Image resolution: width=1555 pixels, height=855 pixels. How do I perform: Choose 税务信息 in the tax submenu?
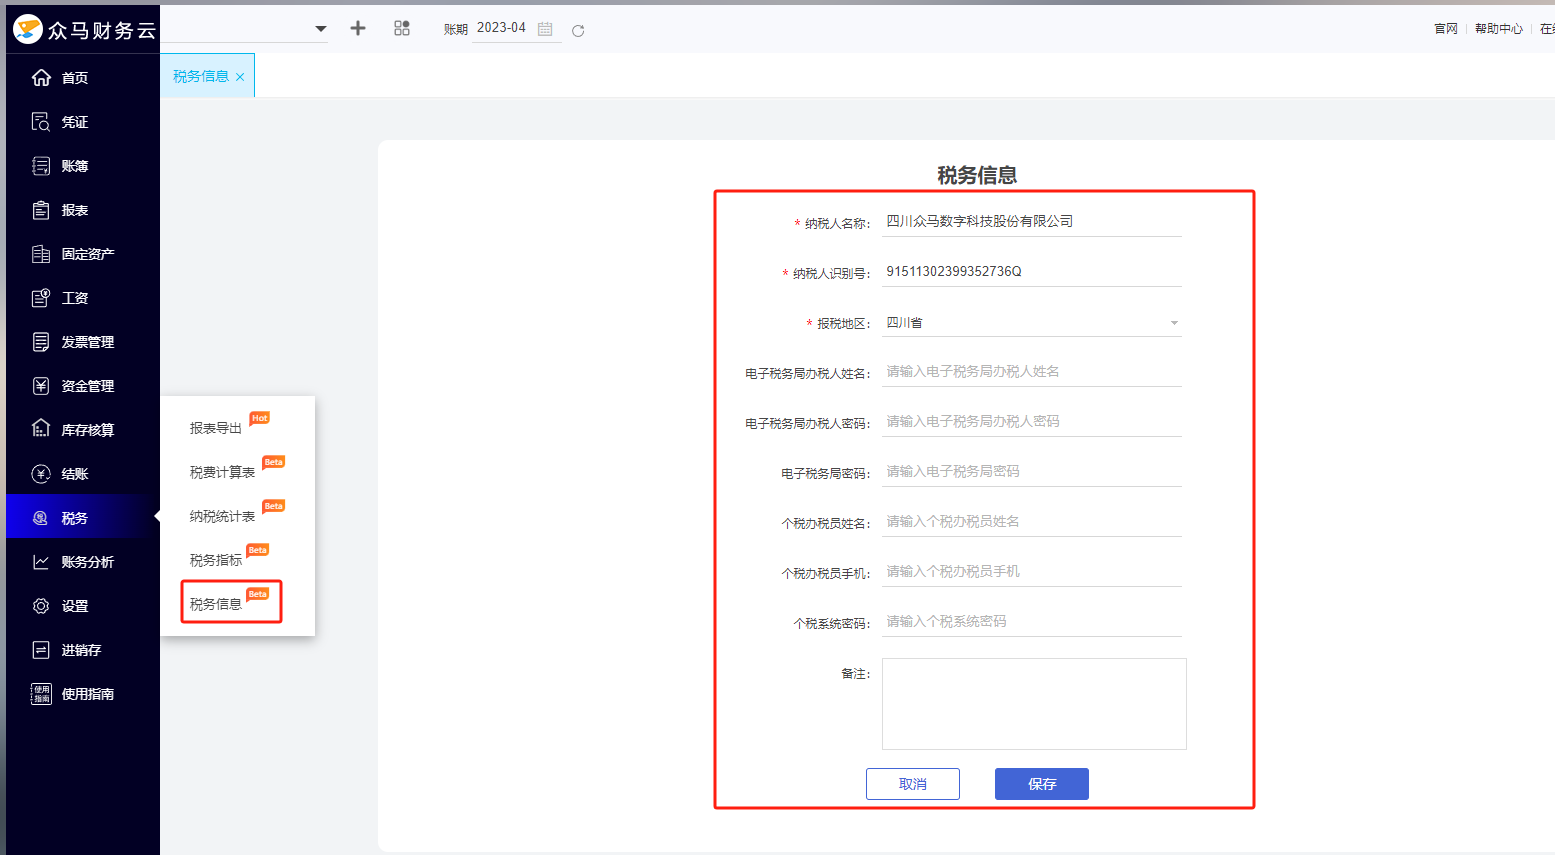point(216,604)
